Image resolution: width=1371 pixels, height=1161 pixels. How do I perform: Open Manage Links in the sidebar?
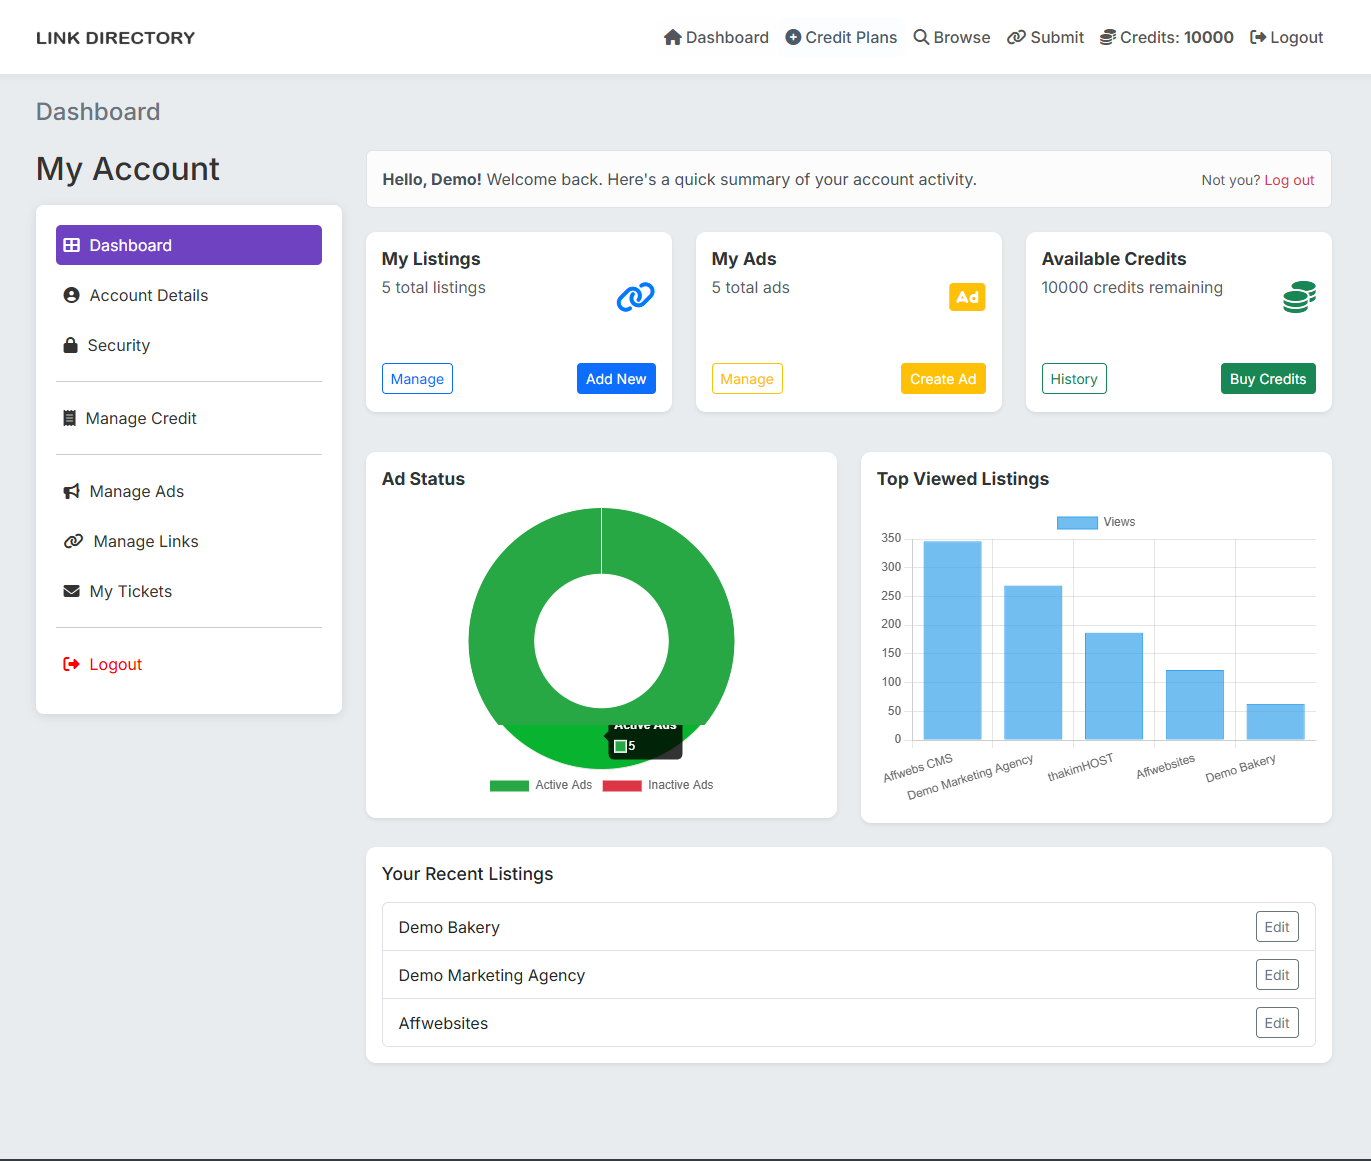(189, 541)
